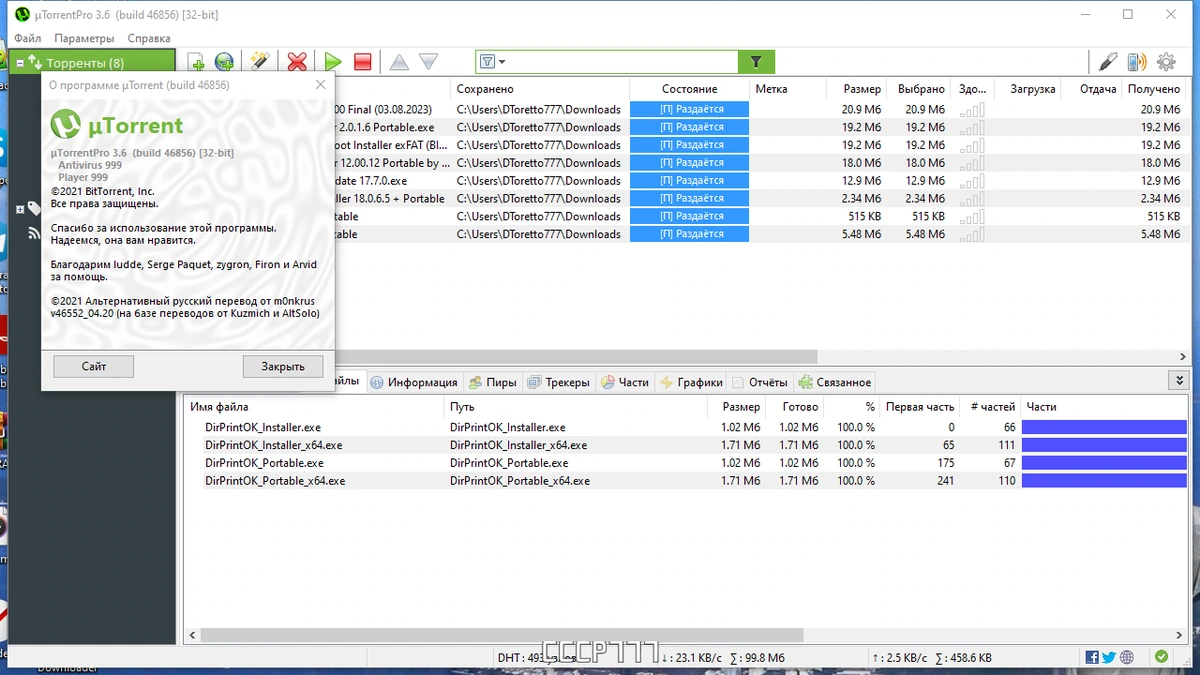
Task: Click the Add Torrent toolbar icon
Action: pyautogui.click(x=196, y=62)
